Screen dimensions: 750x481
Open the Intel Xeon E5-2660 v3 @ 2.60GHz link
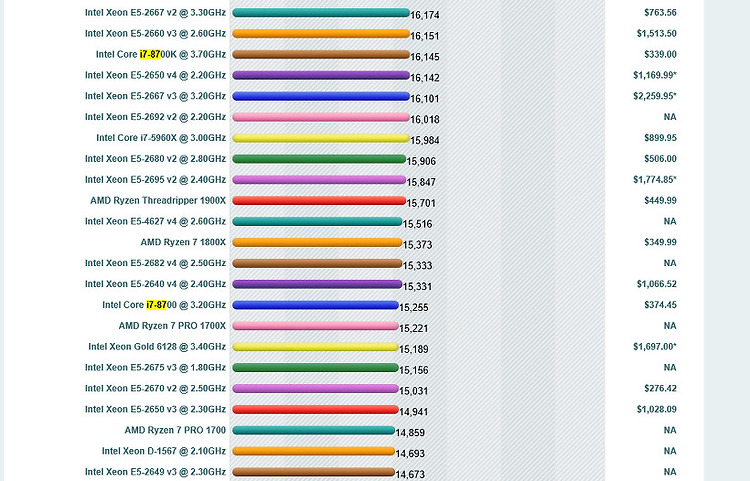pyautogui.click(x=155, y=33)
